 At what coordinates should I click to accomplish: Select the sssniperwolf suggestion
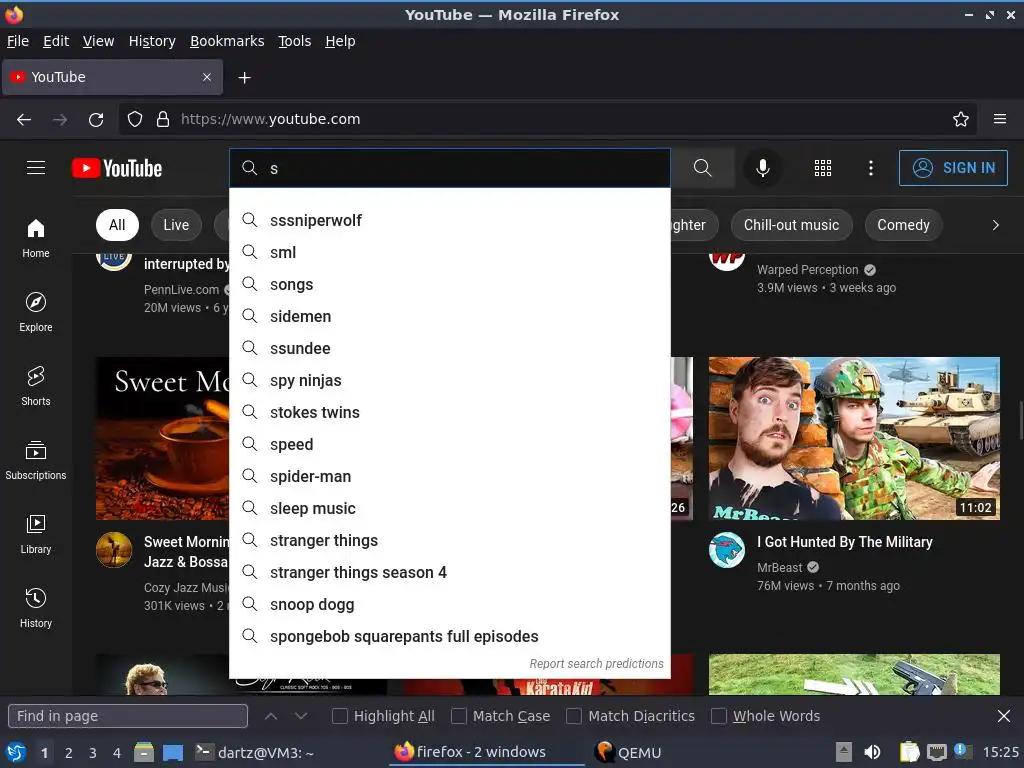pyautogui.click(x=450, y=221)
